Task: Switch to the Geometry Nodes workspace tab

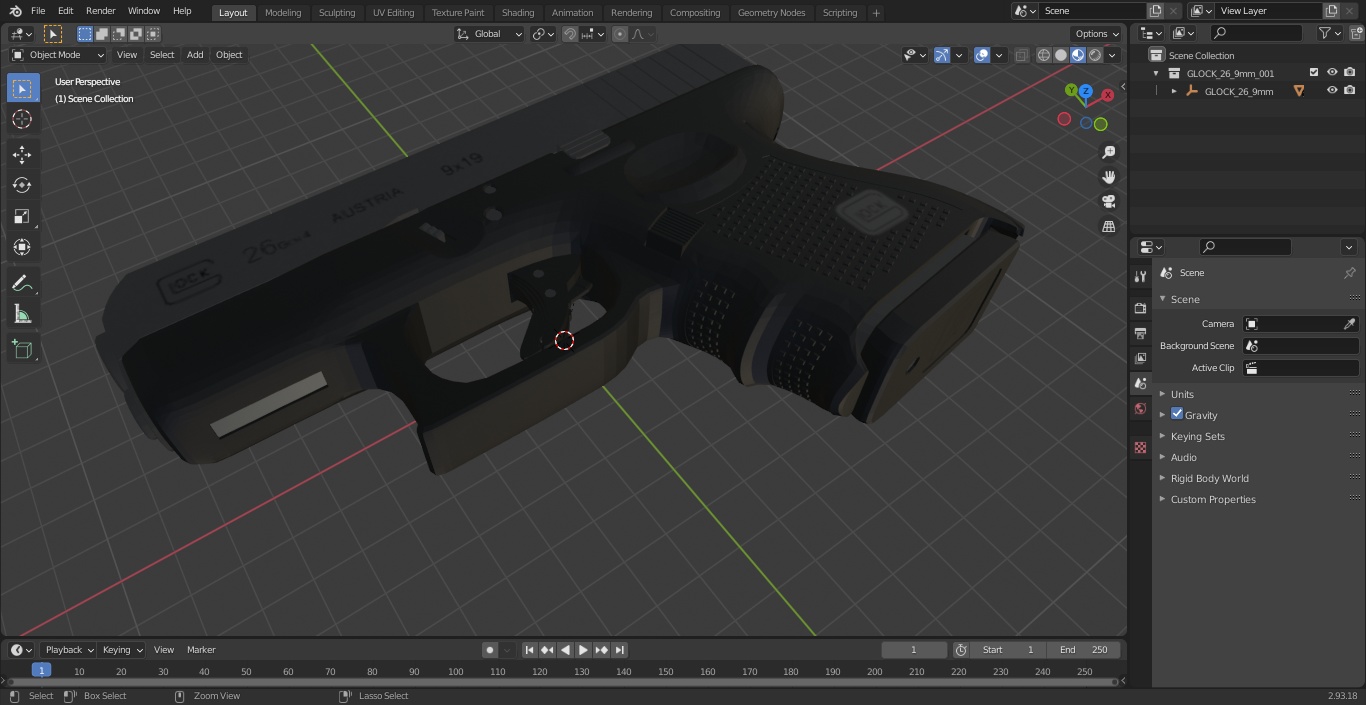Action: pyautogui.click(x=771, y=12)
